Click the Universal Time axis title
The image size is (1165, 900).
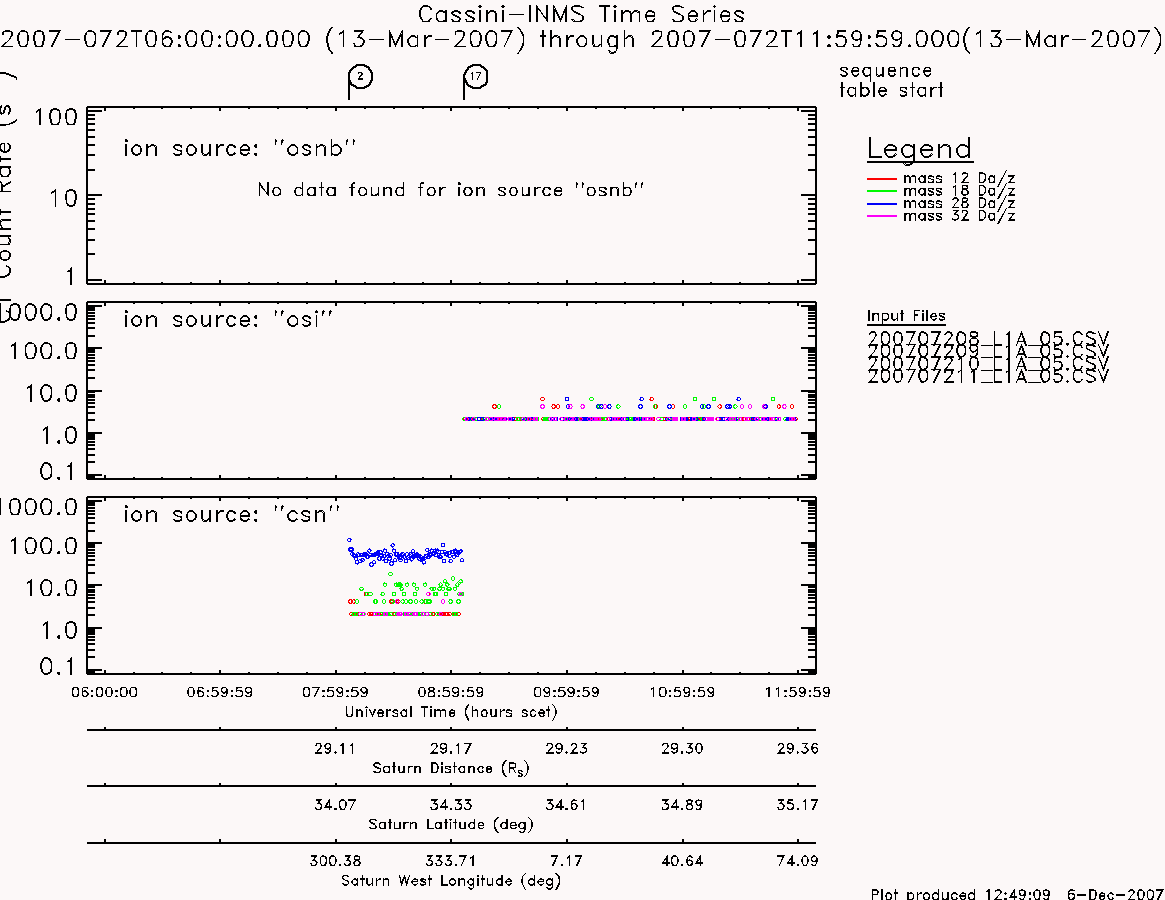451,712
